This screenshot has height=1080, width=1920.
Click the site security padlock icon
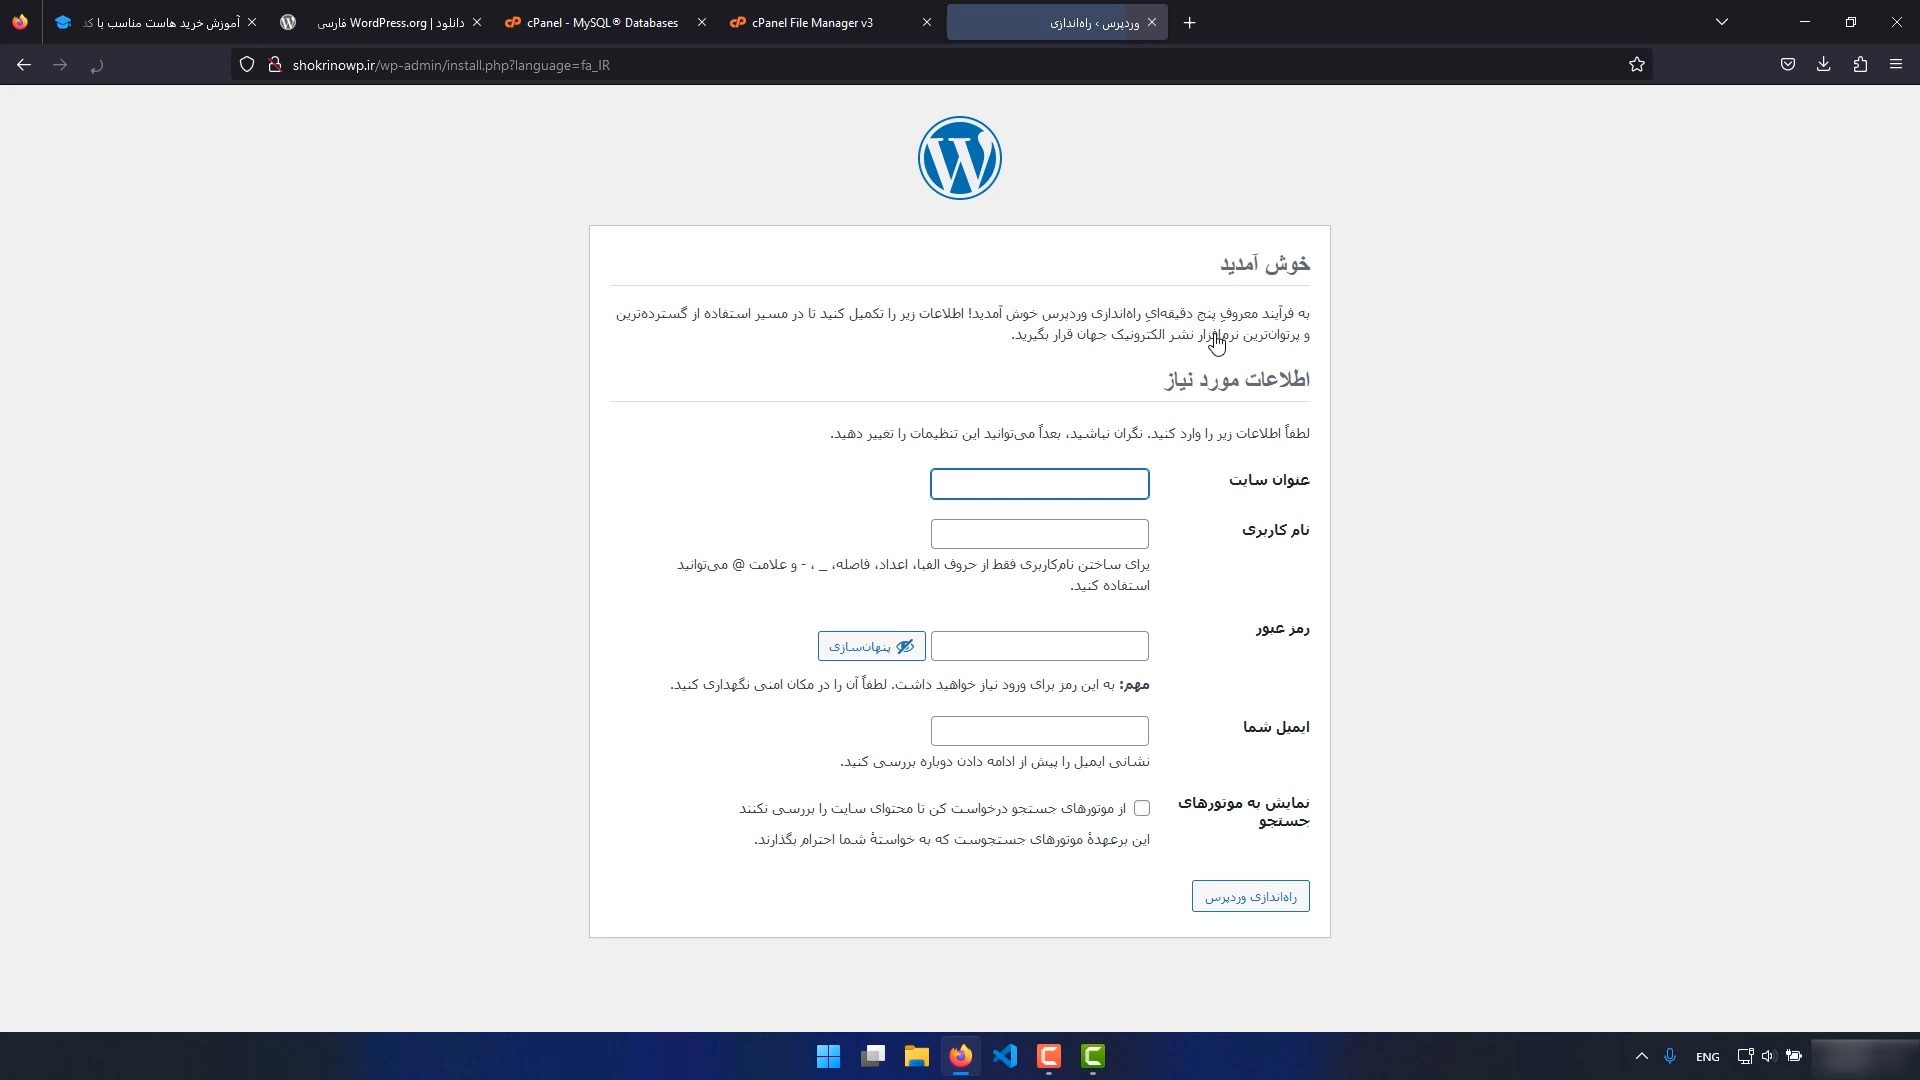[275, 65]
